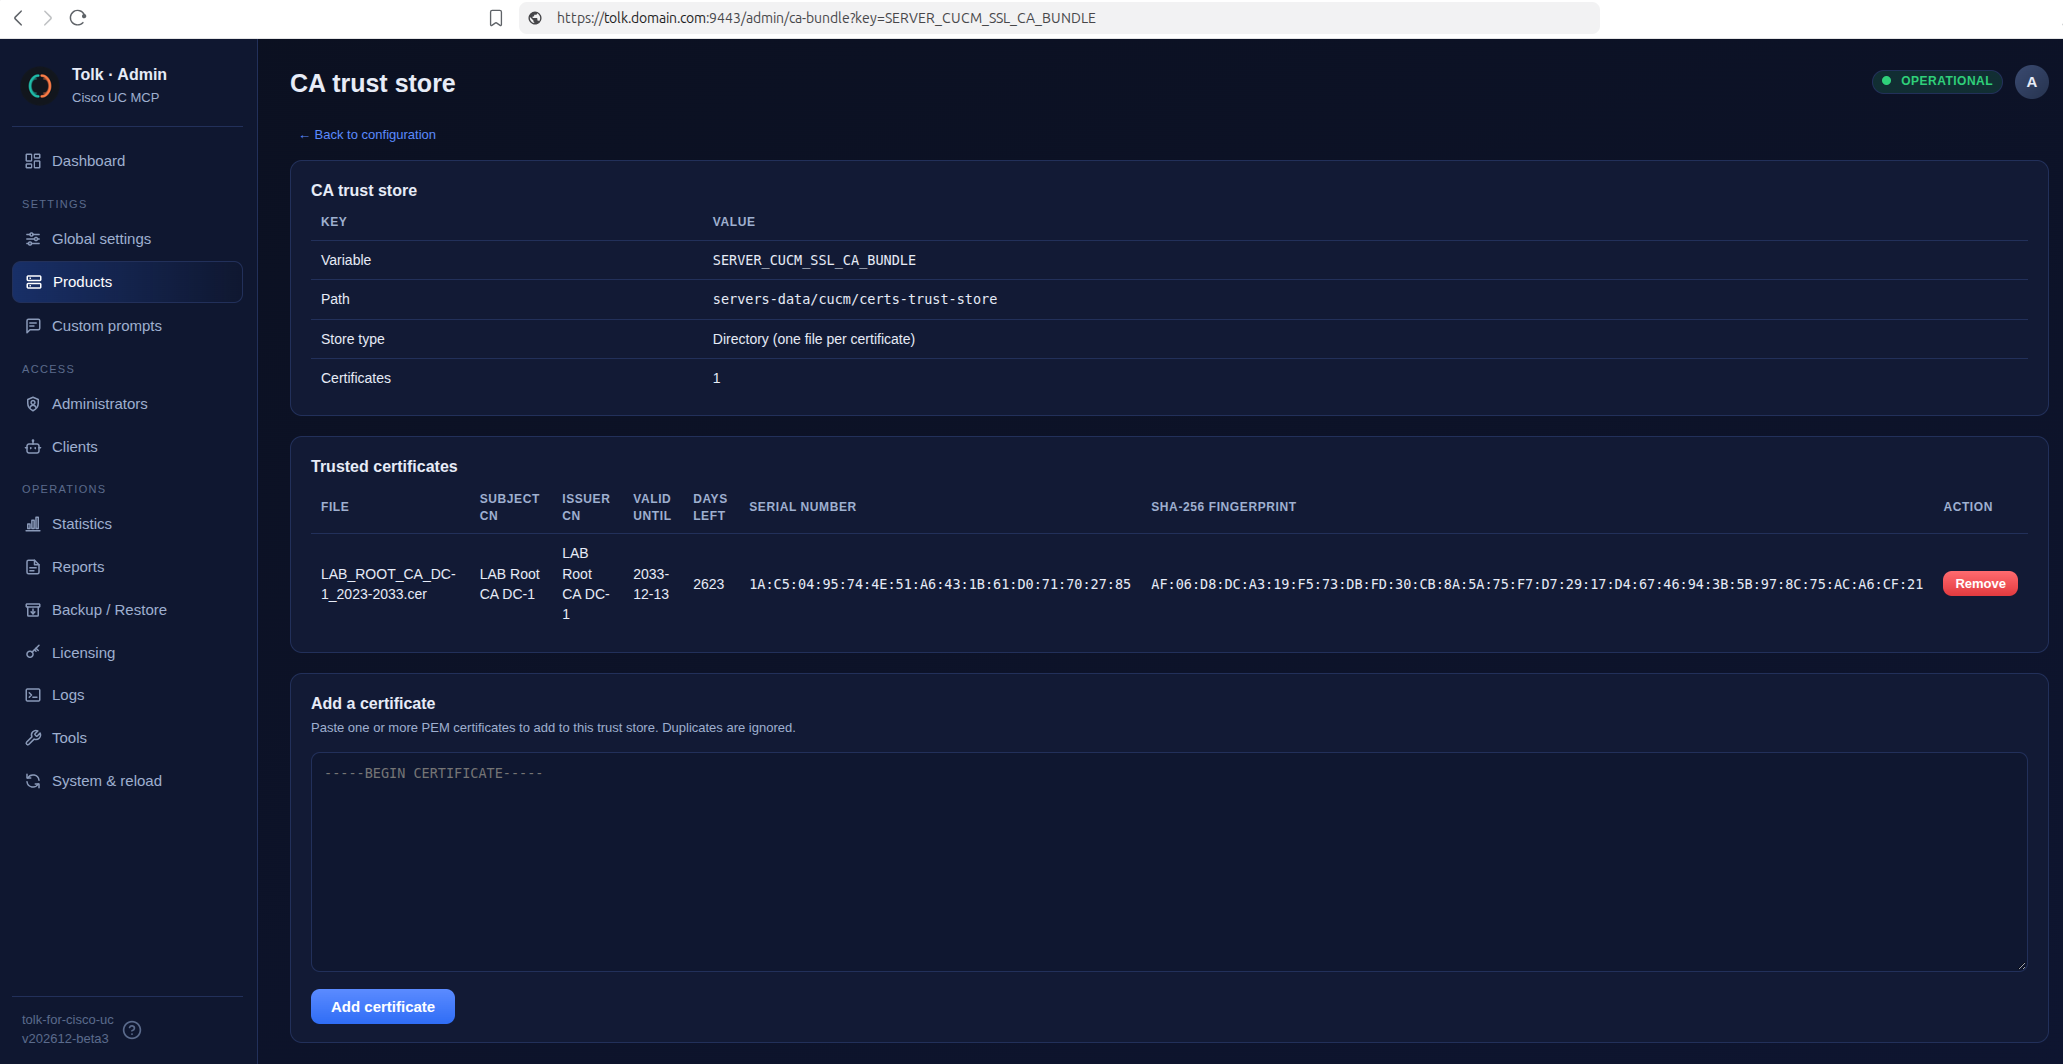Click the Logs terminal icon
2063x1064 pixels.
coord(33,695)
